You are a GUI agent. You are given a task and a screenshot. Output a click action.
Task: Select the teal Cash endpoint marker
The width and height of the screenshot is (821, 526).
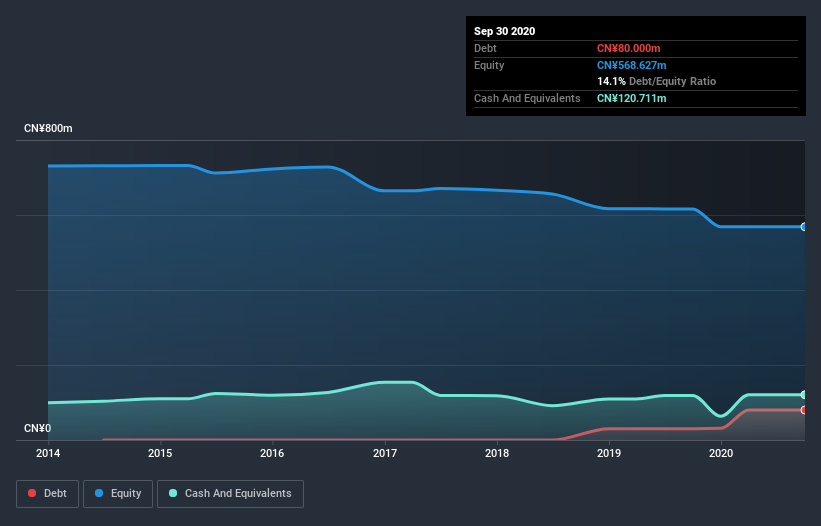tap(804, 395)
